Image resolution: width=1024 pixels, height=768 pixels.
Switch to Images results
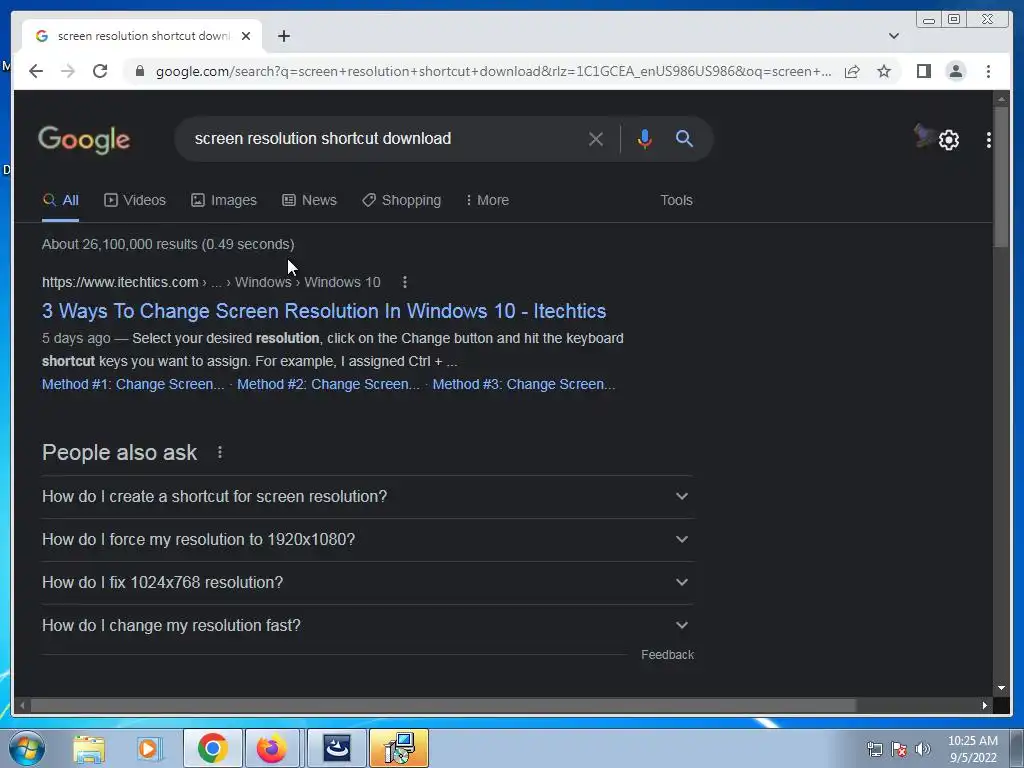224,200
